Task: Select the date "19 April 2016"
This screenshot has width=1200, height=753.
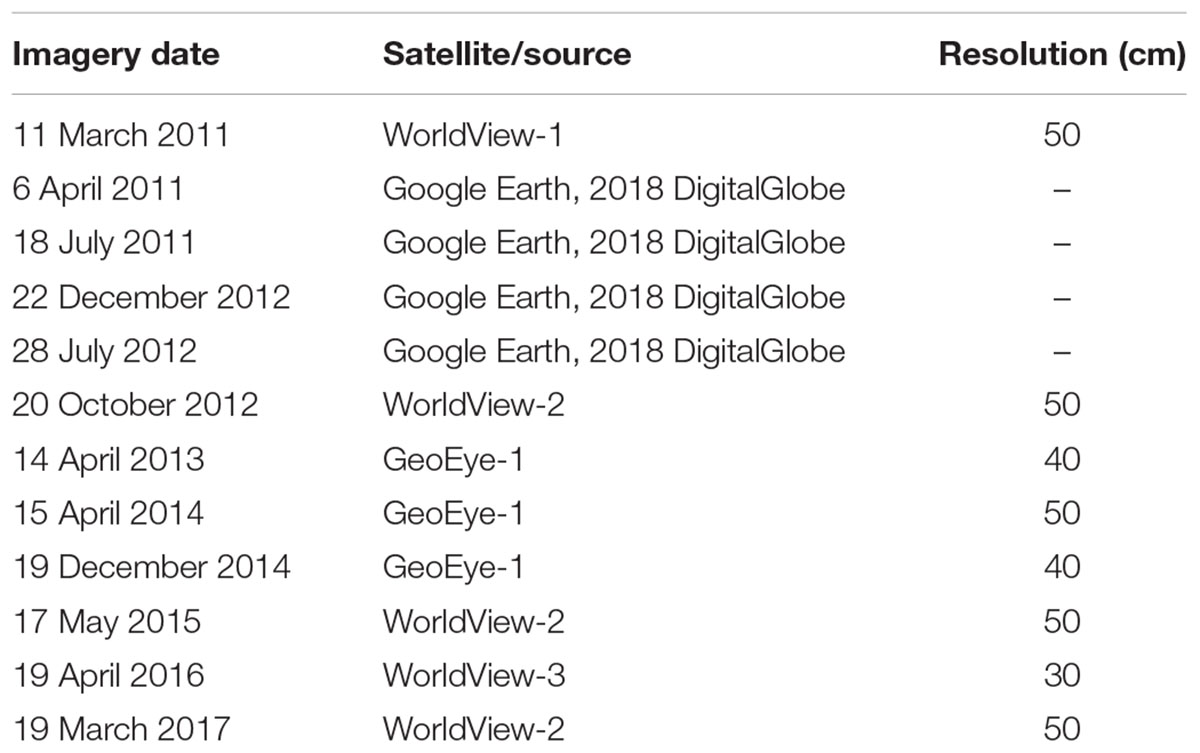Action: click(x=108, y=675)
